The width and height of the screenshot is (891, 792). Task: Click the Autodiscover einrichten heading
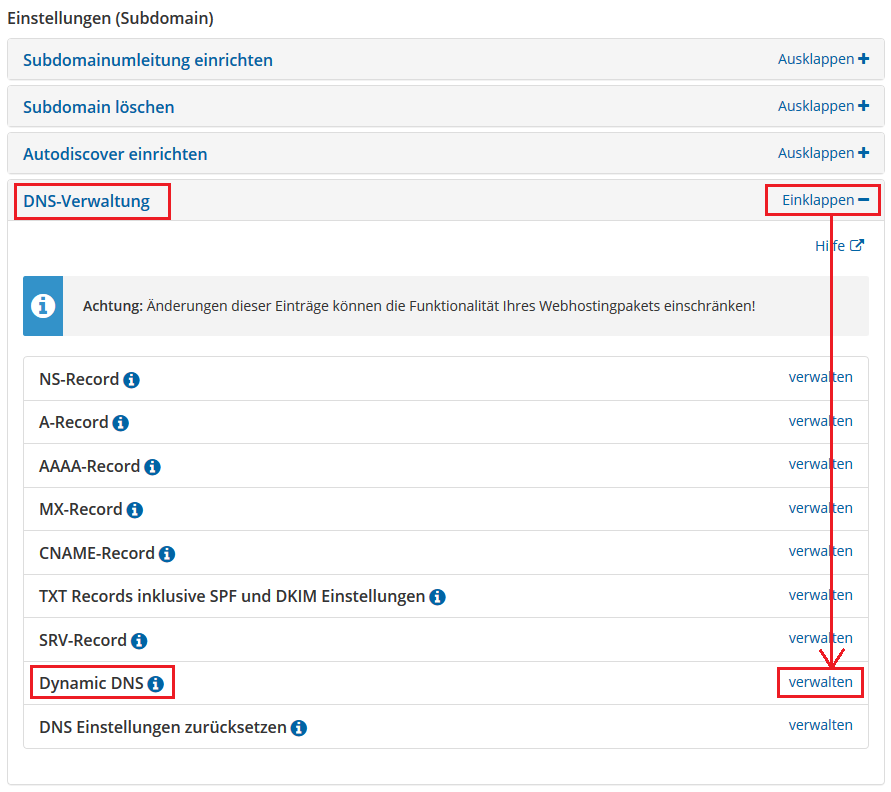pyautogui.click(x=115, y=155)
